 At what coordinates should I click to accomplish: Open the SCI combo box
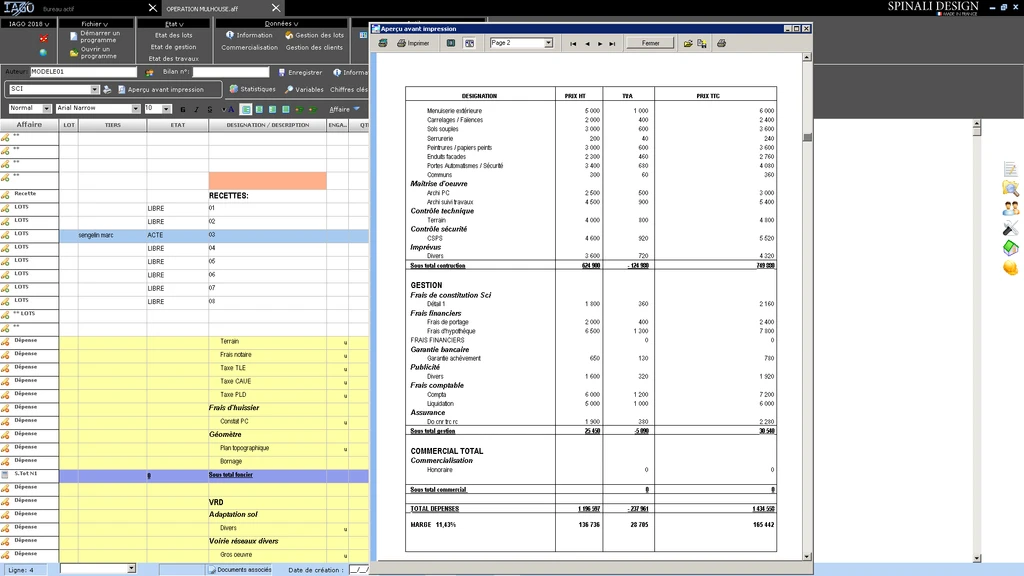pyautogui.click(x=95, y=89)
